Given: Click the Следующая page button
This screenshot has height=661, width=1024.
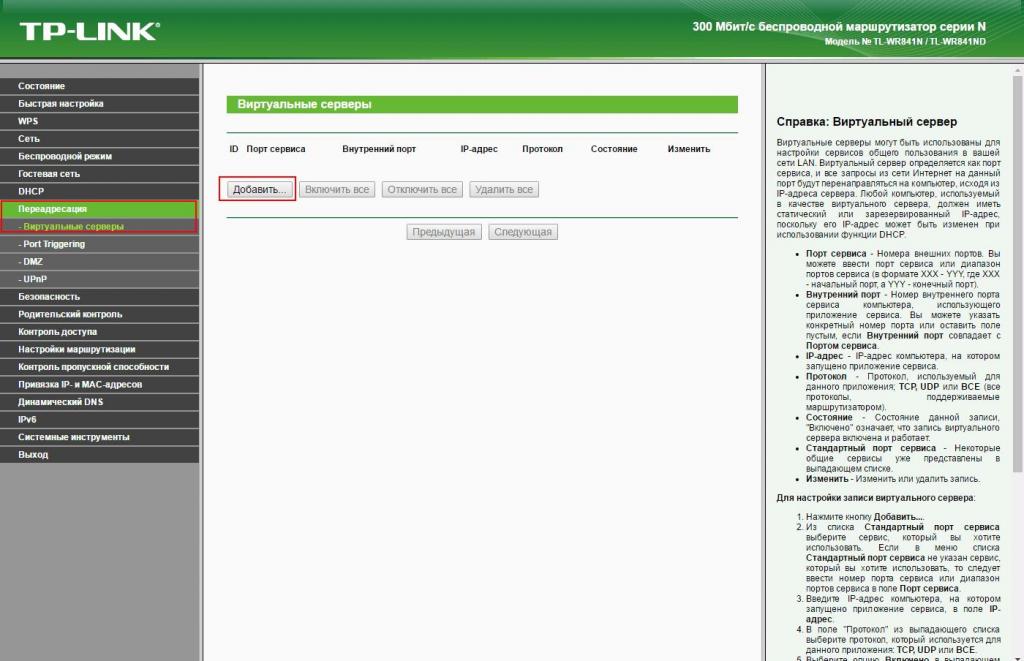Looking at the screenshot, I should [523, 232].
